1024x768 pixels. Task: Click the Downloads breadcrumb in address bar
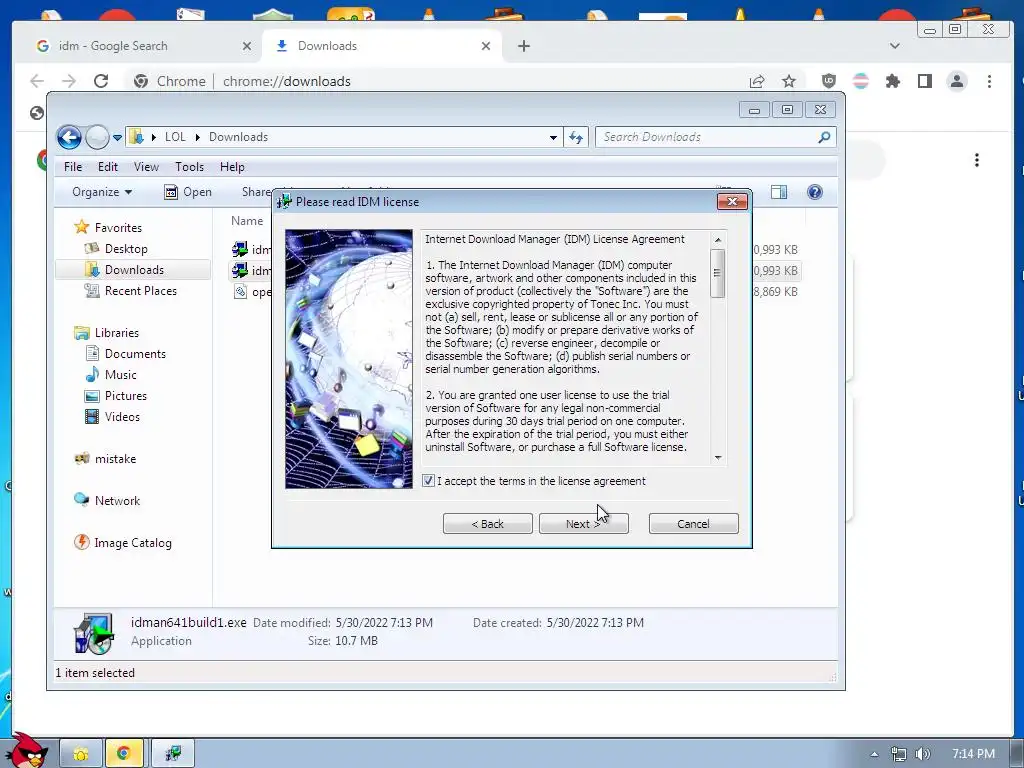coord(238,137)
